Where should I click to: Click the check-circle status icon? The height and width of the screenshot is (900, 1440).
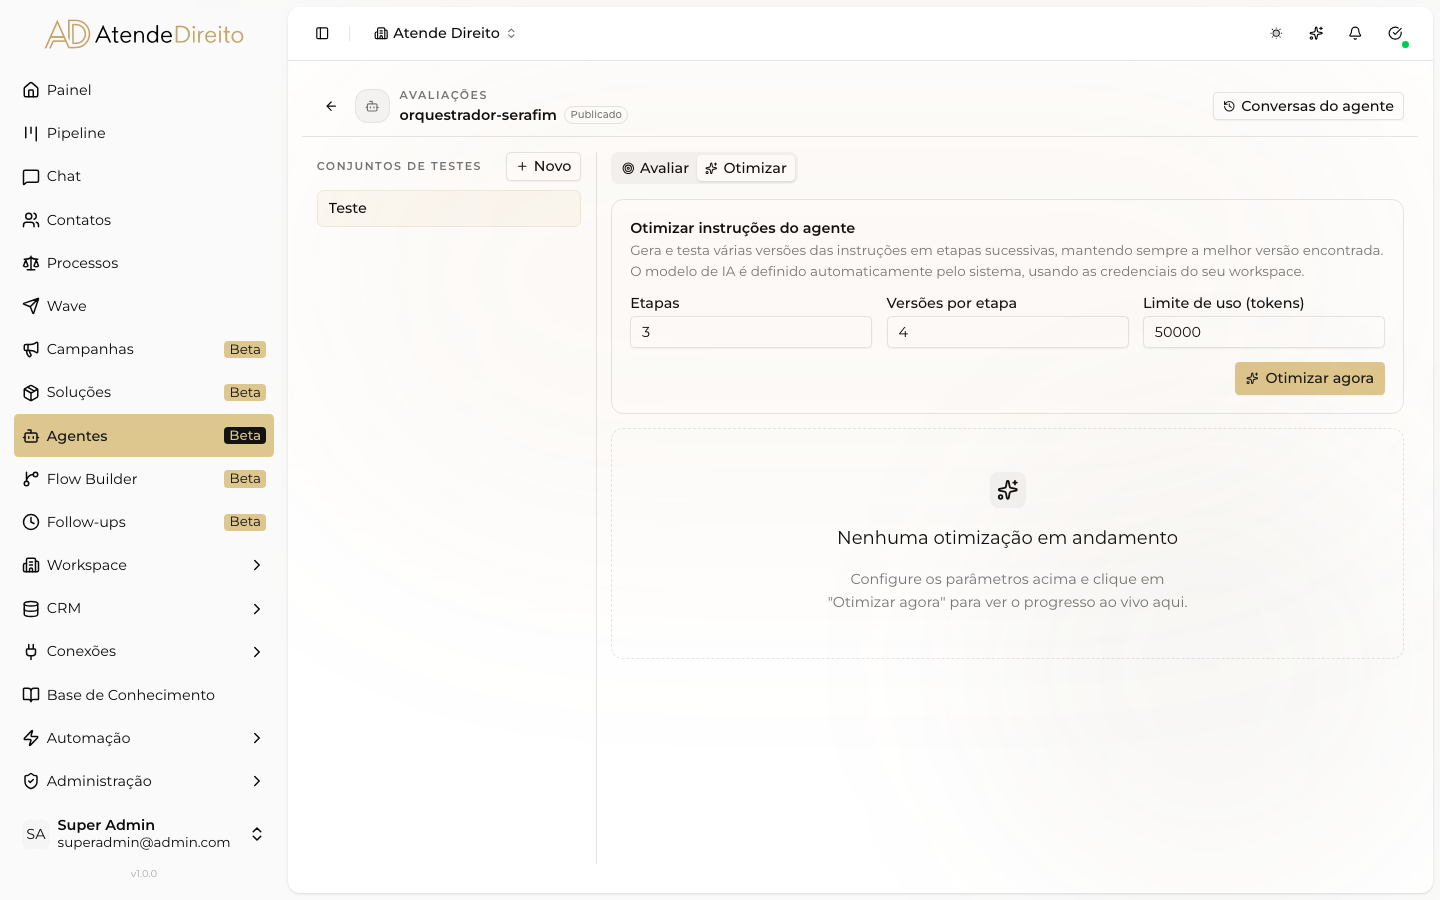[1395, 33]
